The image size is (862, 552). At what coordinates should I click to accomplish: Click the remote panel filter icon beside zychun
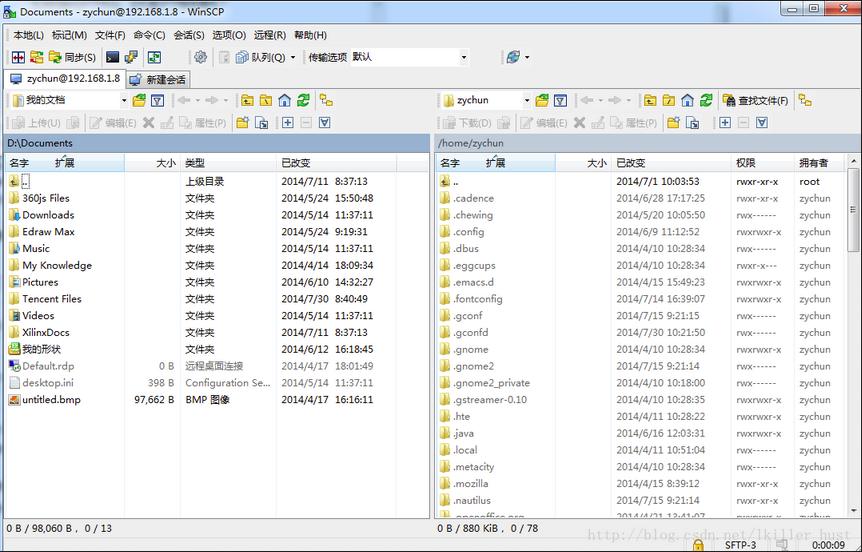pyautogui.click(x=560, y=100)
